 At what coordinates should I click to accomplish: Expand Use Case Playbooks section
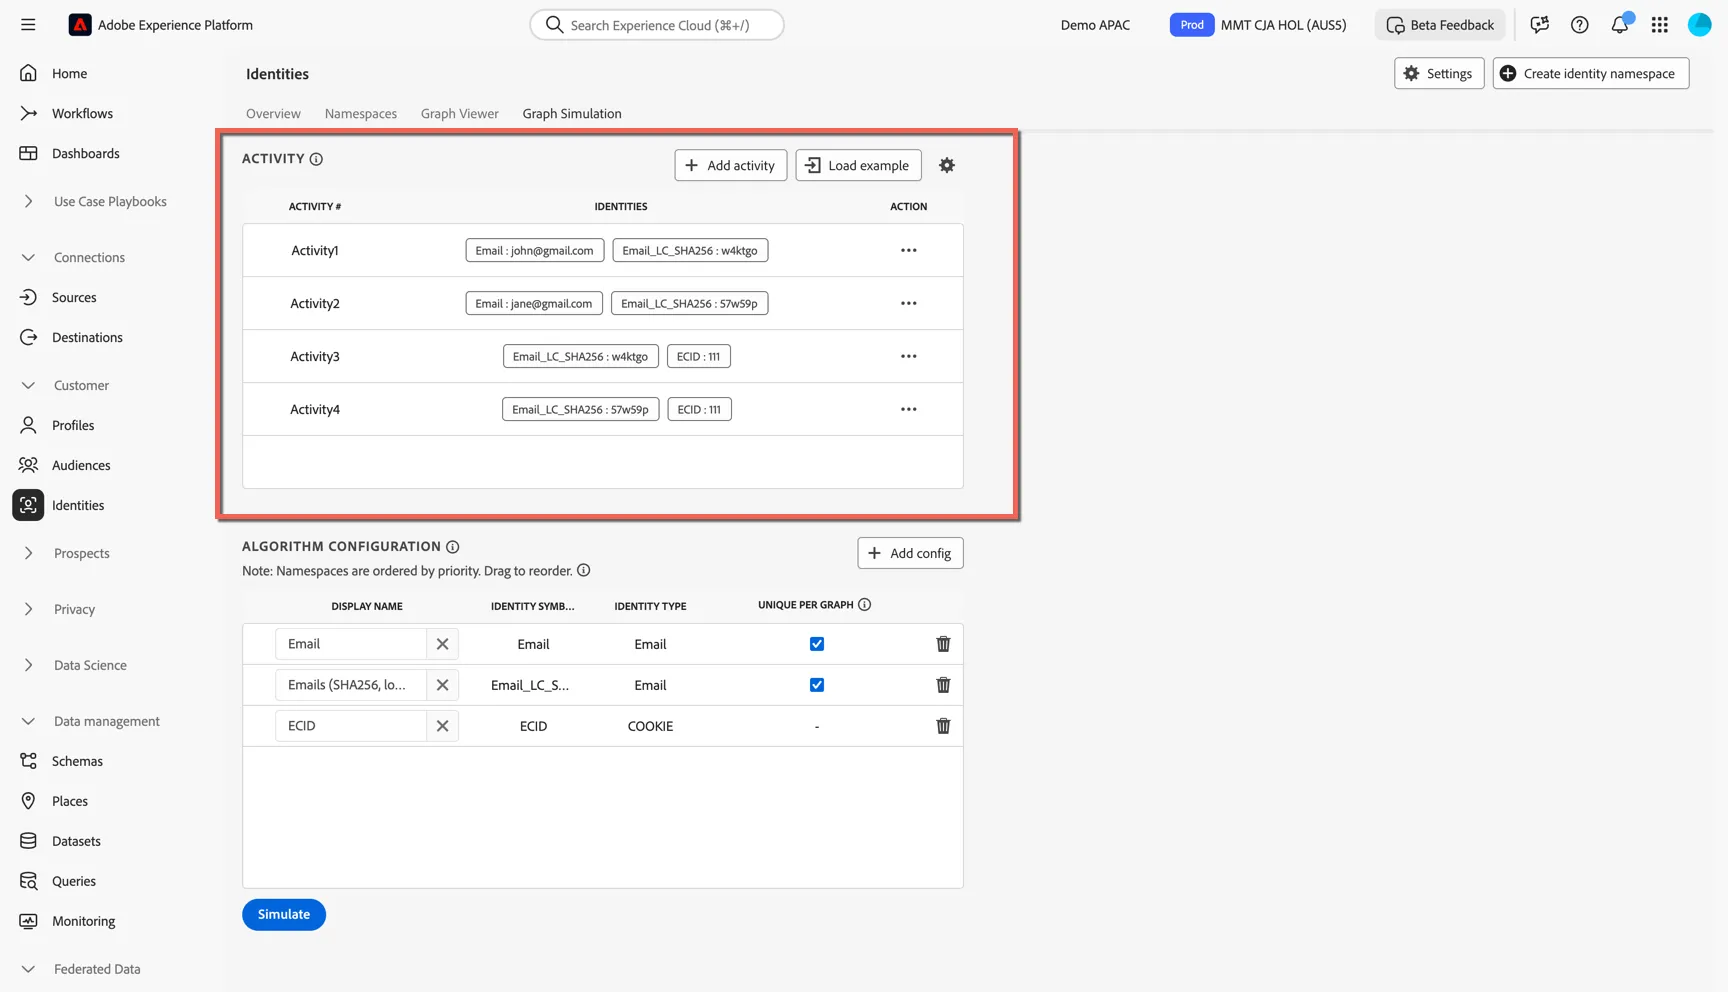[x=28, y=201]
